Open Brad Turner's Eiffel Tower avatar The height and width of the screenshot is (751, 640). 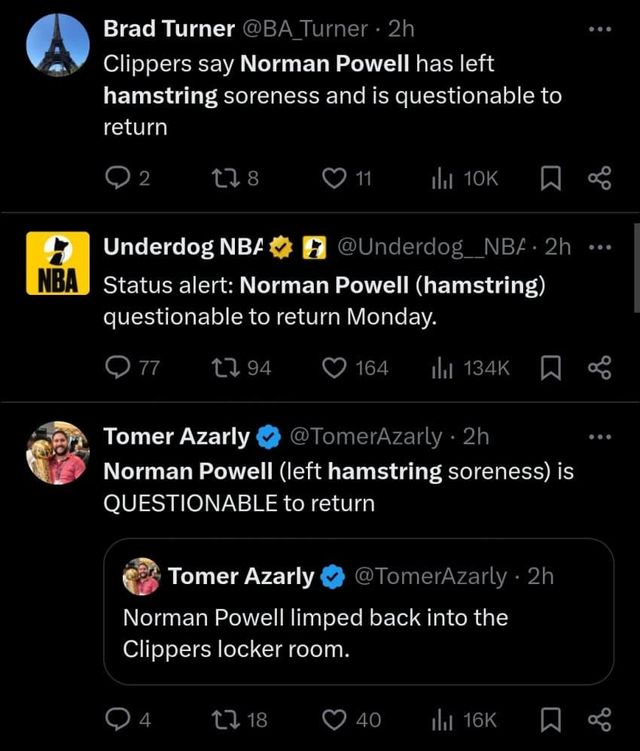(x=57, y=45)
